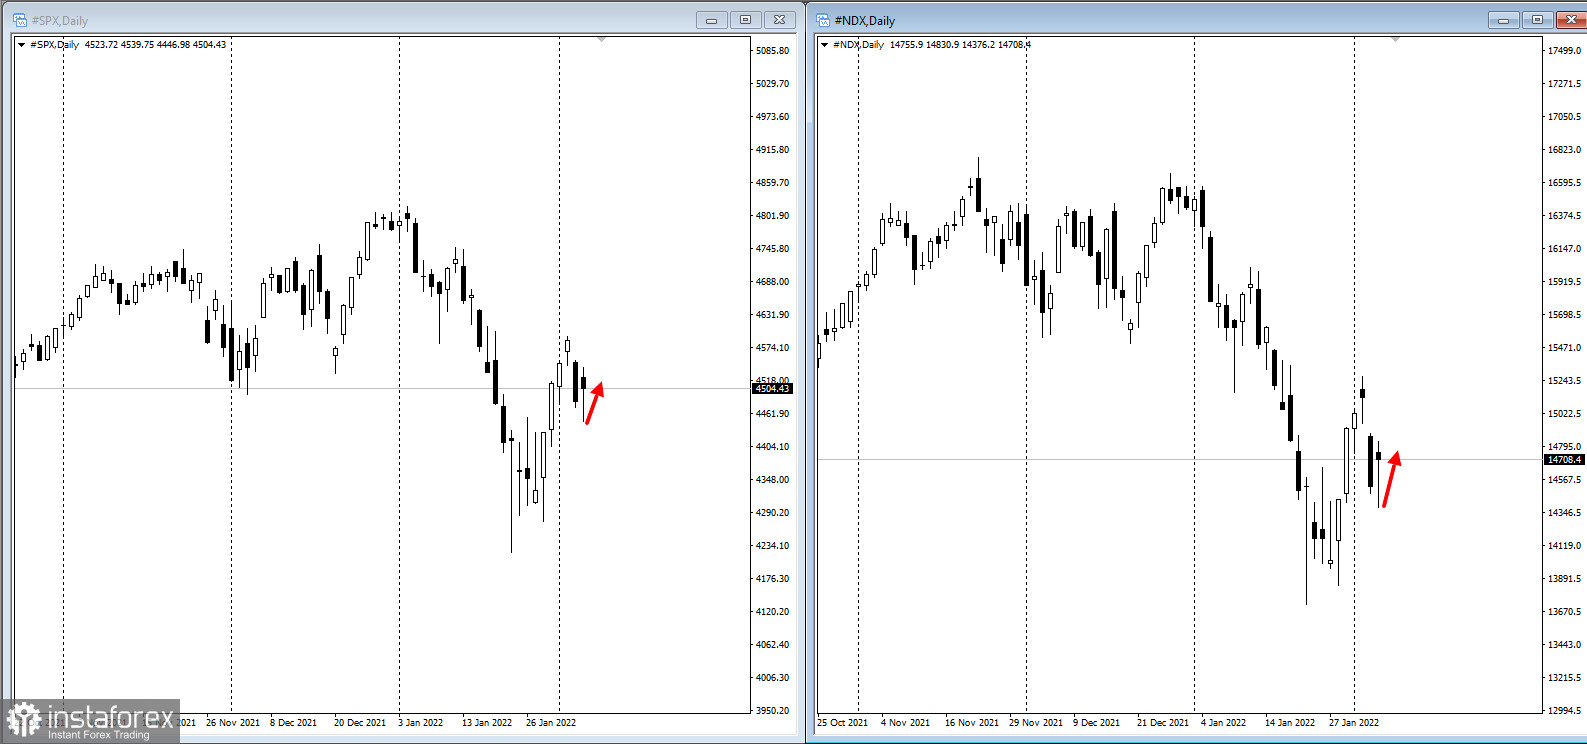Click the 26 Jan 2022 date on SPX axis

pyautogui.click(x=551, y=723)
